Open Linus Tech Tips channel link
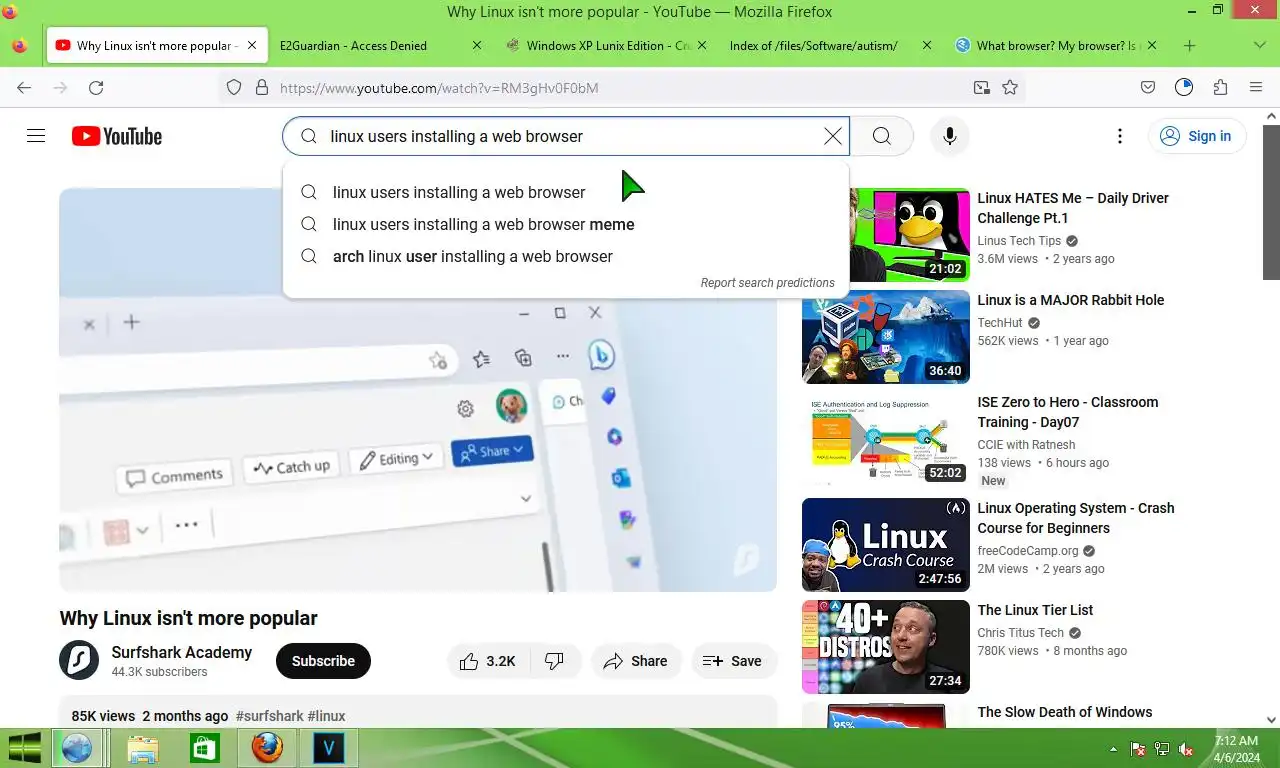 pyautogui.click(x=1019, y=240)
